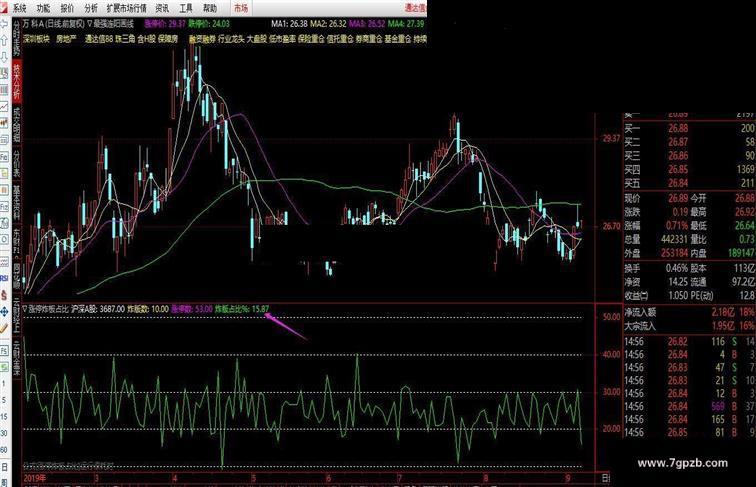The width and height of the screenshot is (756, 487).
Task: Click the blue four-way move arrows icon
Action: point(4,312)
